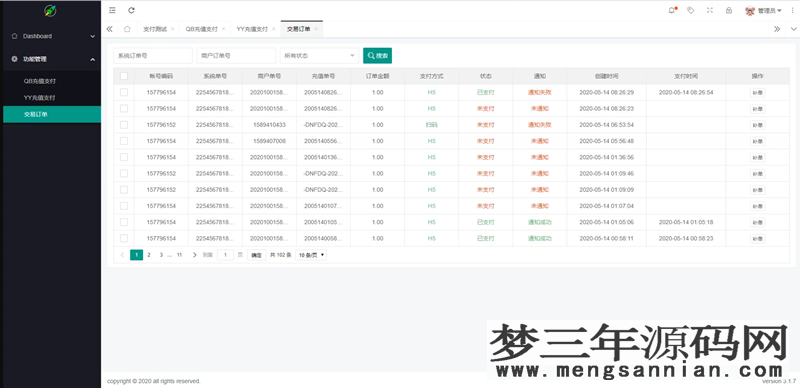Go to page 3 in pagination
Screen dimensions: 800x388
coord(161,255)
